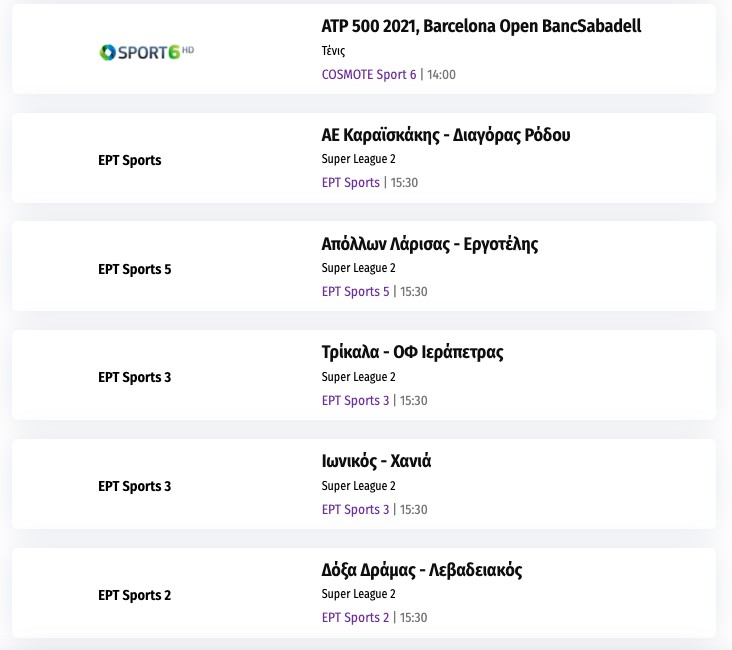Click bold EPT Sports 3 beside Τρίκαλα match

(x=135, y=378)
